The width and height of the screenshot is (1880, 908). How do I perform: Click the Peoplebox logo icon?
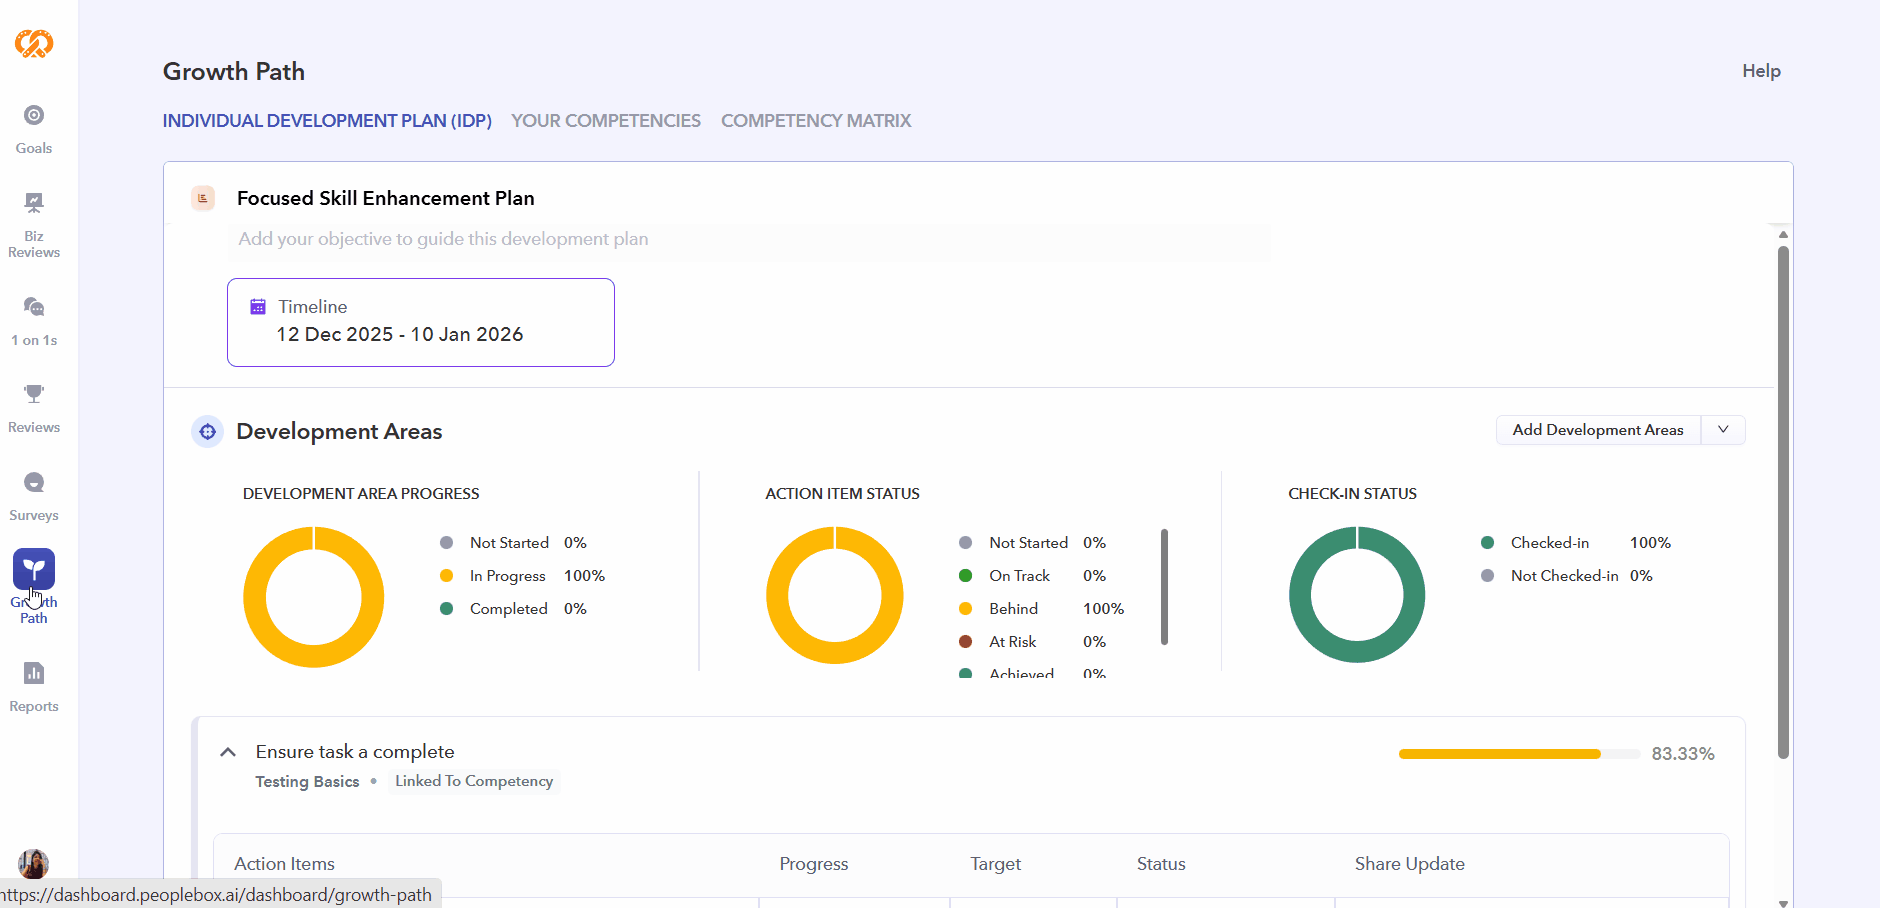coord(34,43)
